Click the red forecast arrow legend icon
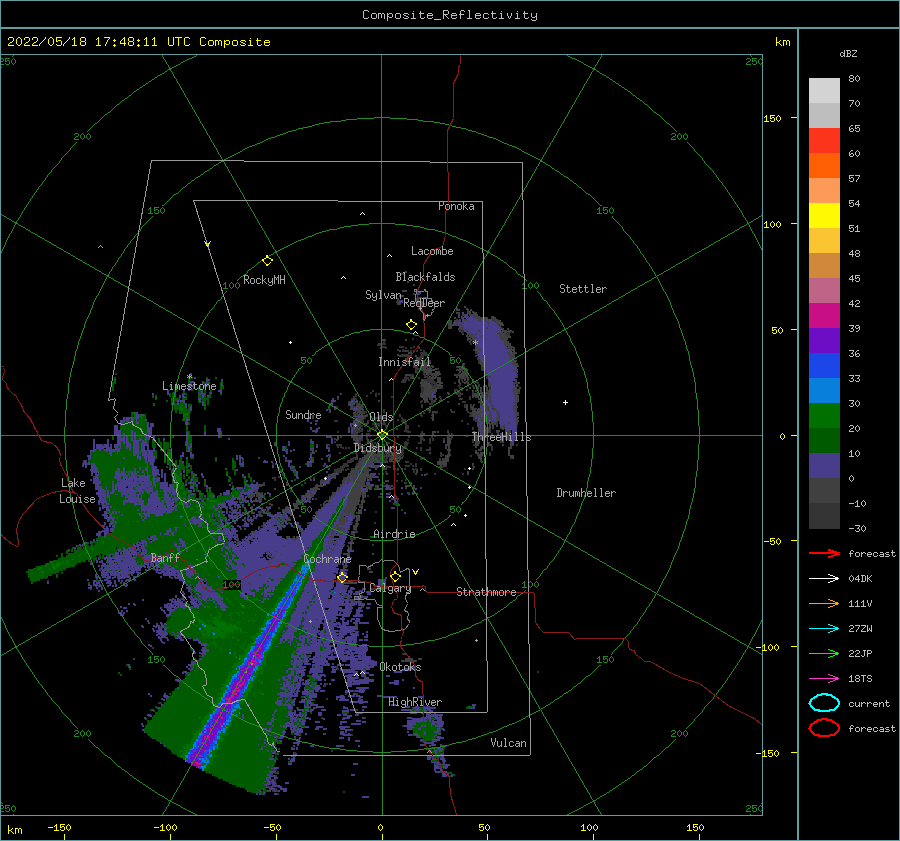 coord(824,553)
